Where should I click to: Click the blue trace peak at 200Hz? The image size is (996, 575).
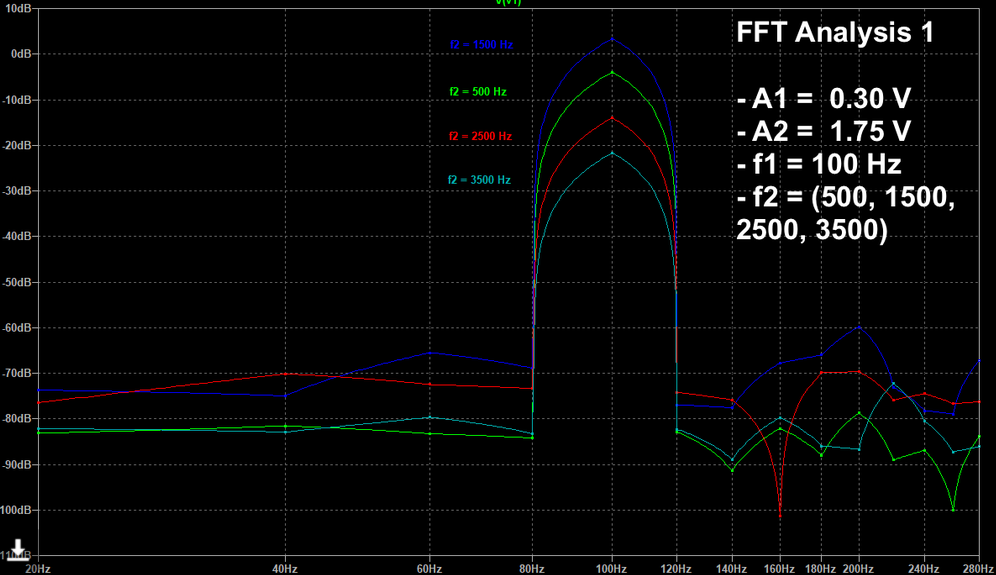(859, 327)
